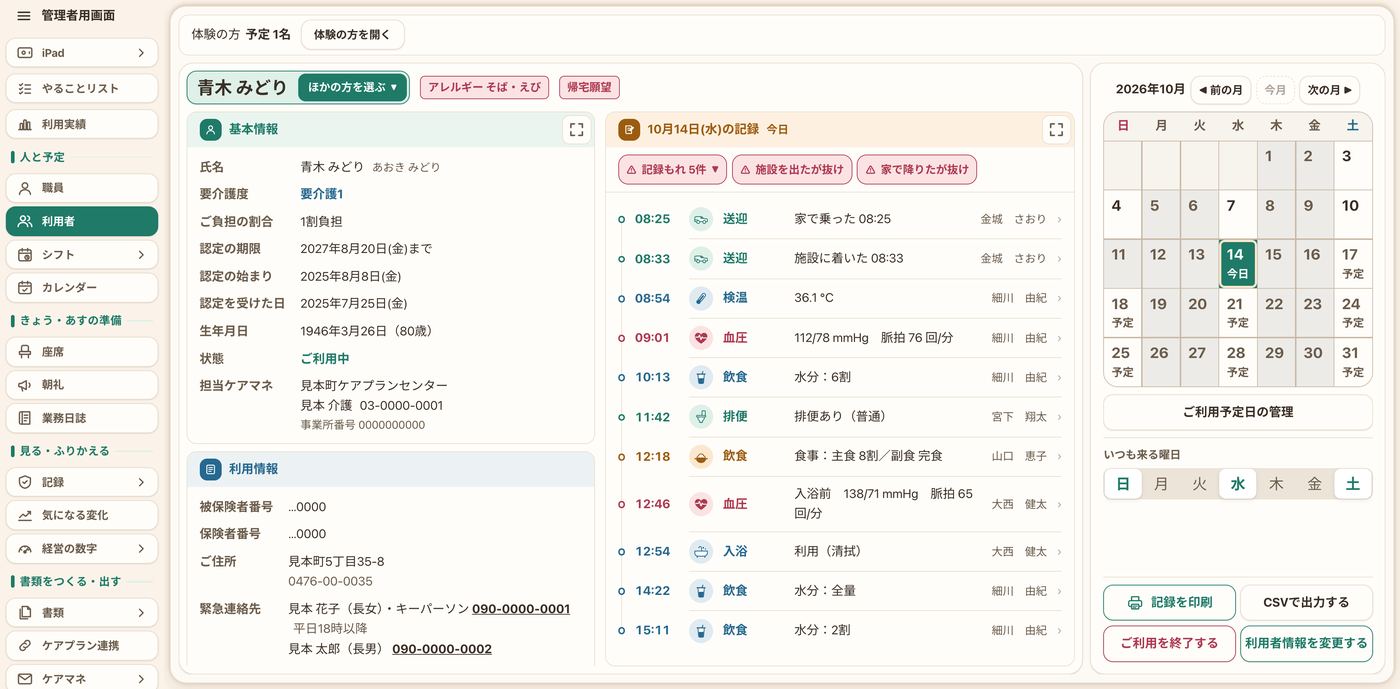This screenshot has width=1400, height=689.
Task: Open the 記録もれ 5件 dropdown
Action: point(673,170)
